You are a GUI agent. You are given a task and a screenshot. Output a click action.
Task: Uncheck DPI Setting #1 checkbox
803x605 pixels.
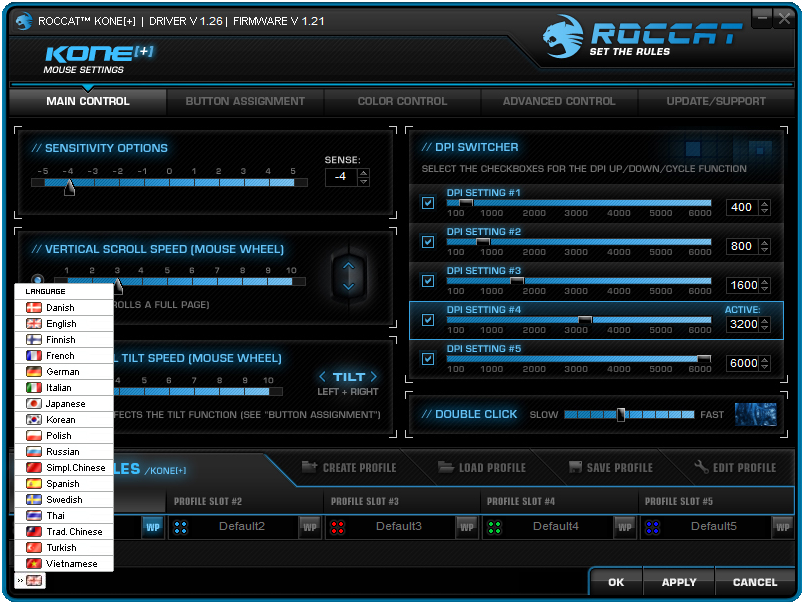[428, 203]
